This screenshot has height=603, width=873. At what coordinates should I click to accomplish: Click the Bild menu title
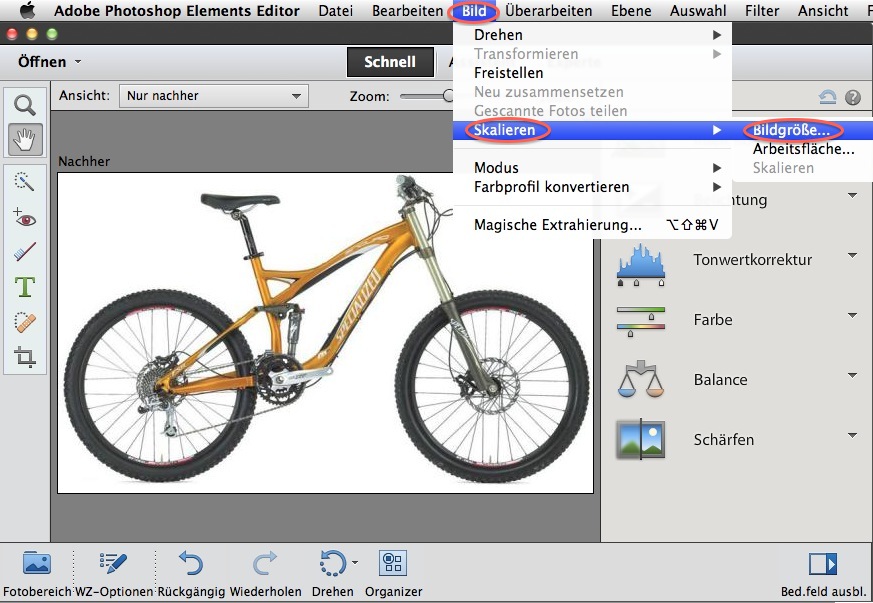[474, 11]
